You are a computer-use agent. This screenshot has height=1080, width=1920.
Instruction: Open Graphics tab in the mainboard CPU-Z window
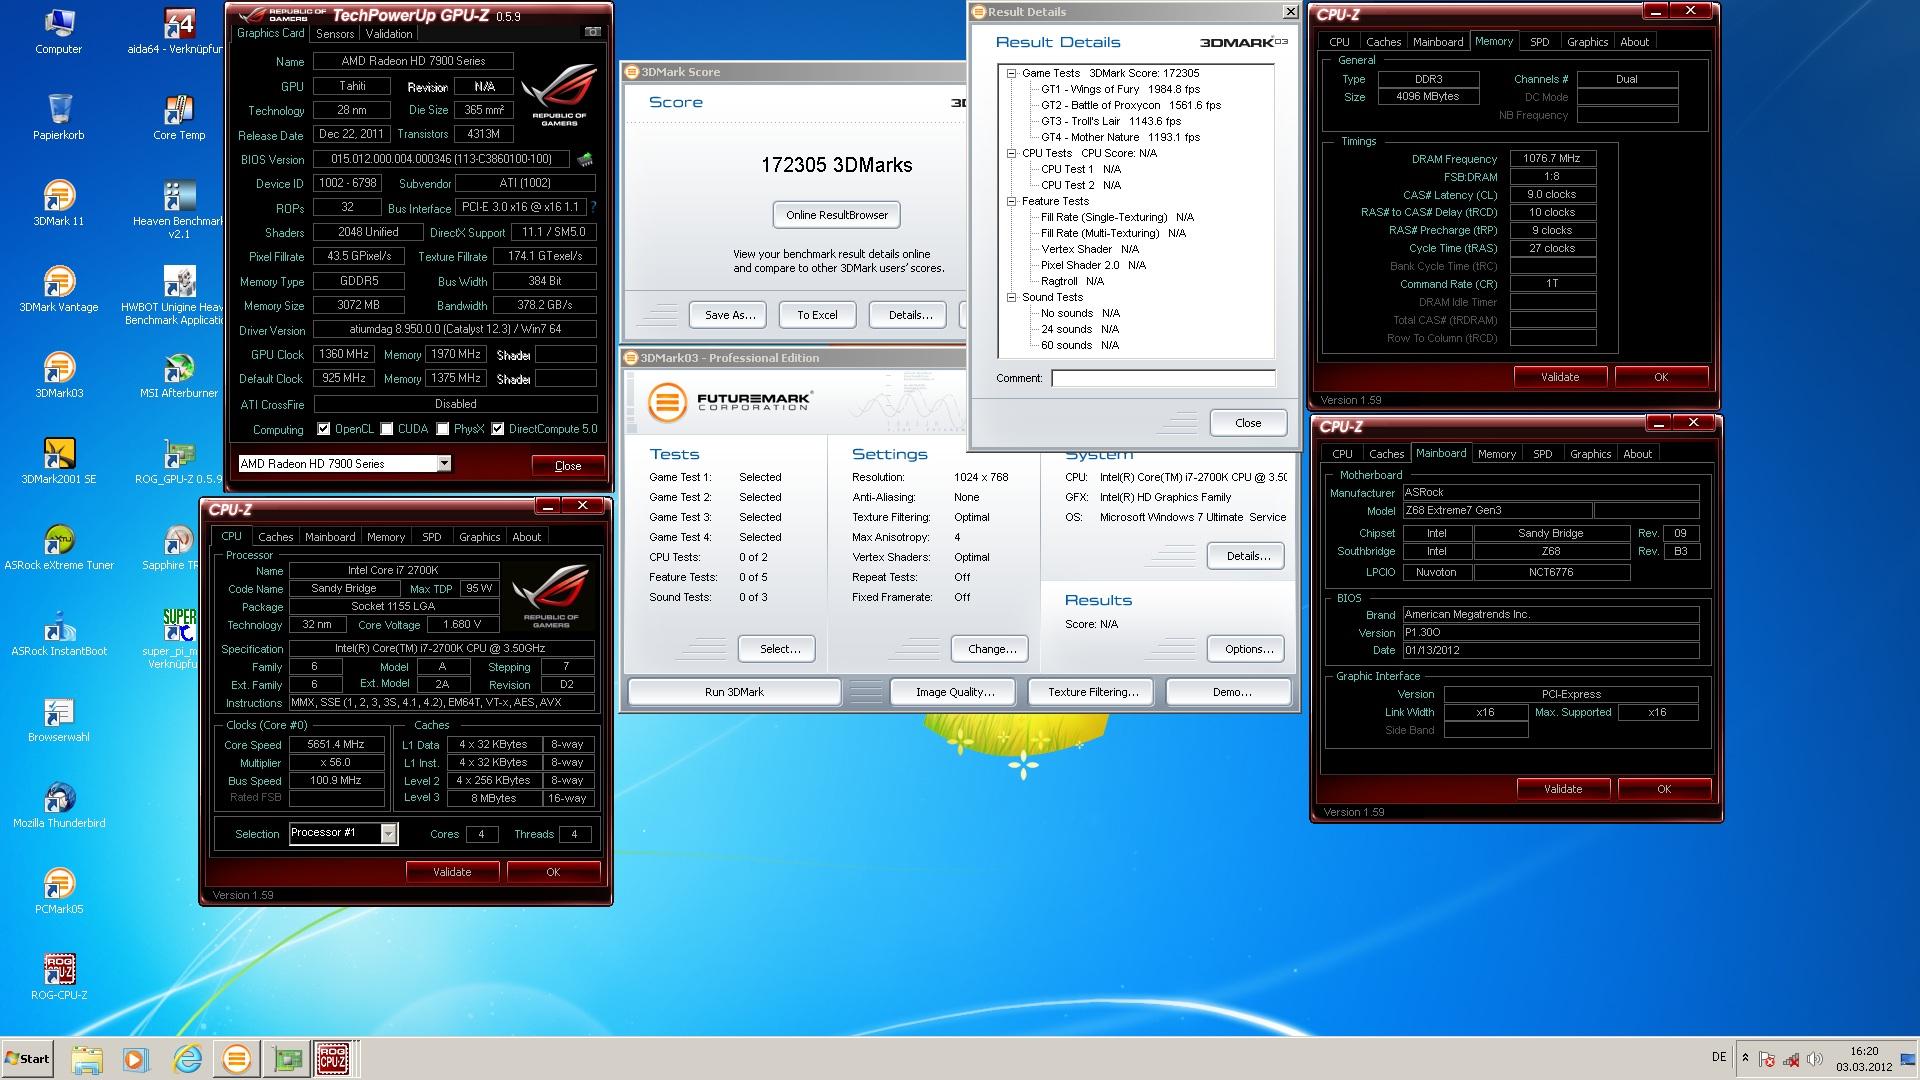[x=1590, y=454]
